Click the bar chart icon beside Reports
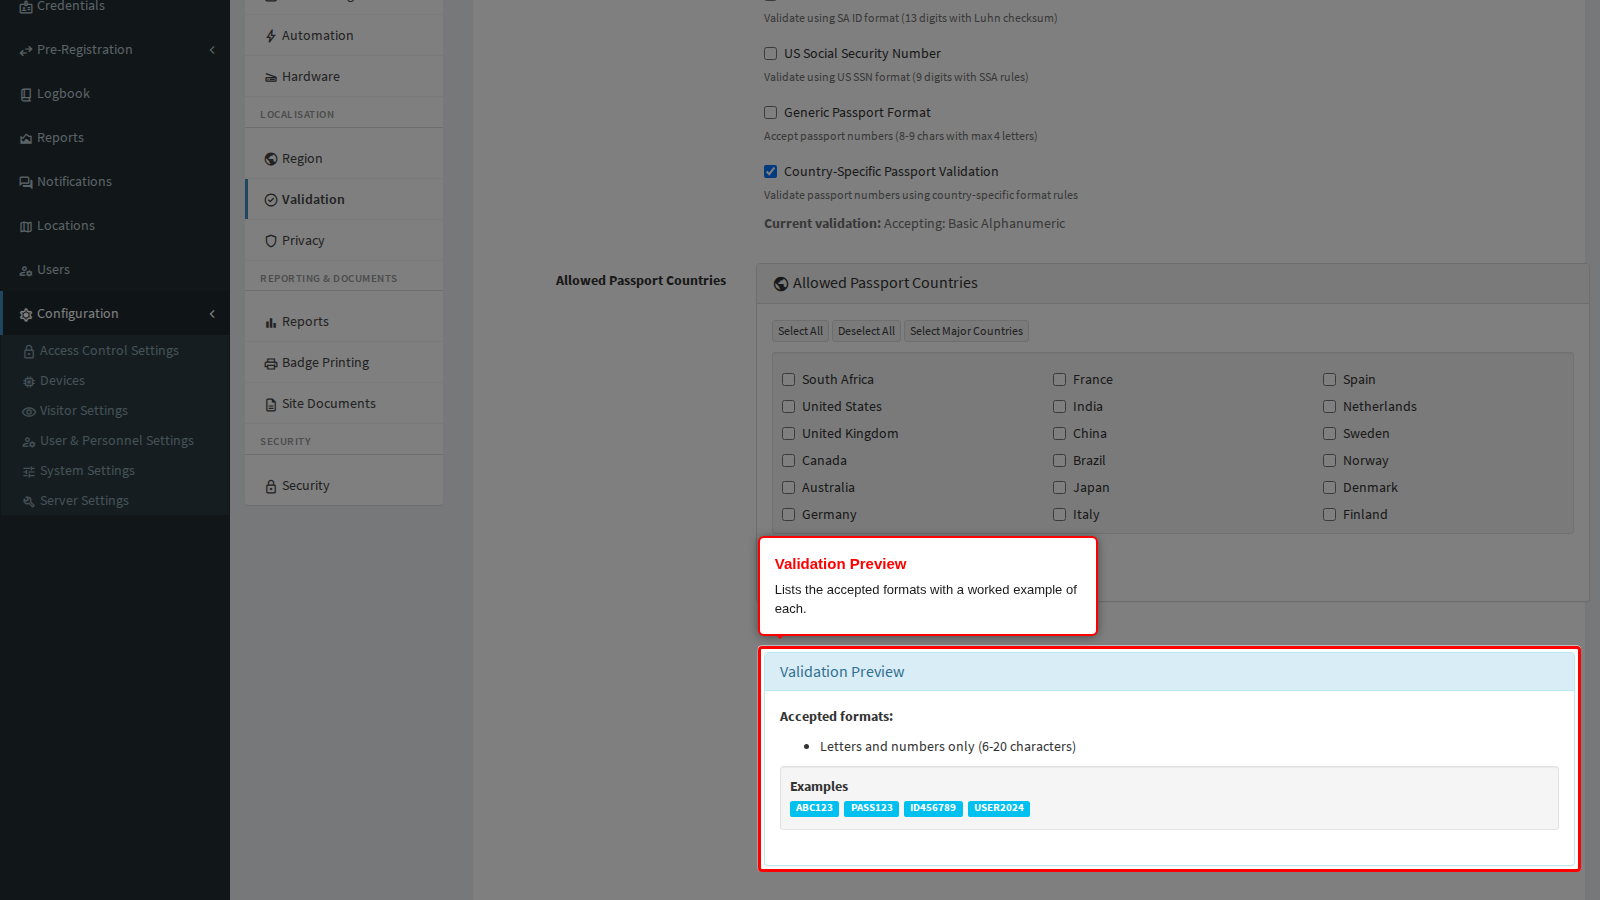The height and width of the screenshot is (900, 1600). [271, 322]
